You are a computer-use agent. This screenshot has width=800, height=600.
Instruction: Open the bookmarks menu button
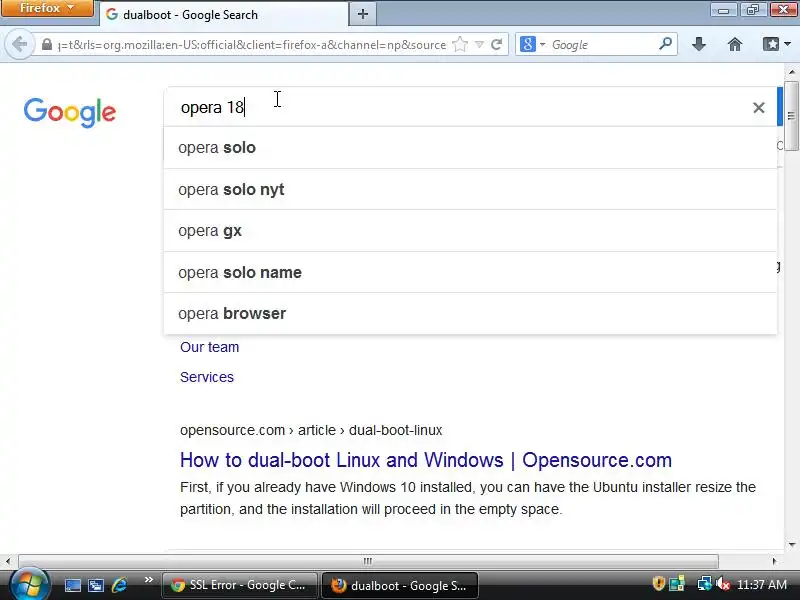[776, 44]
